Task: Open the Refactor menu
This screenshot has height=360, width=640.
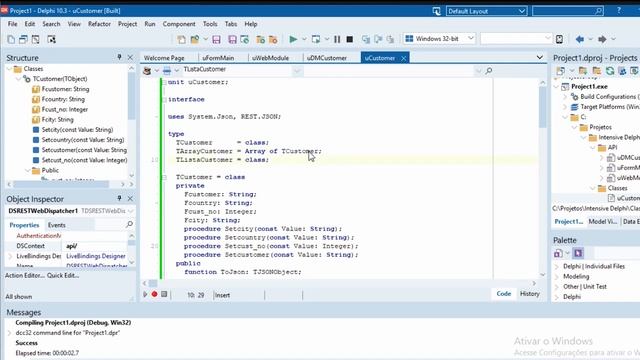Action: tap(99, 24)
